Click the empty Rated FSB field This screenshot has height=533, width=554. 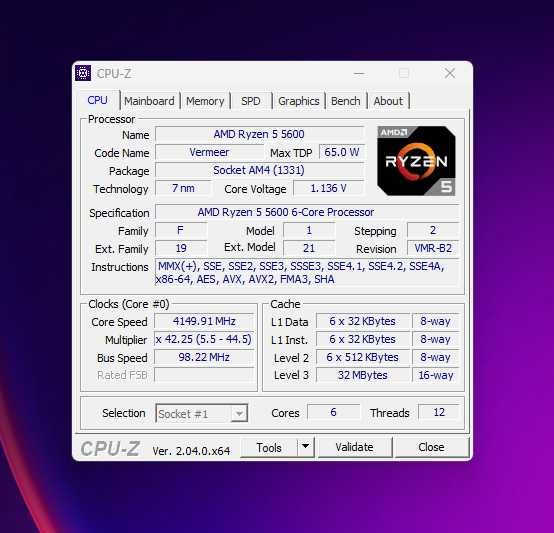point(204,375)
